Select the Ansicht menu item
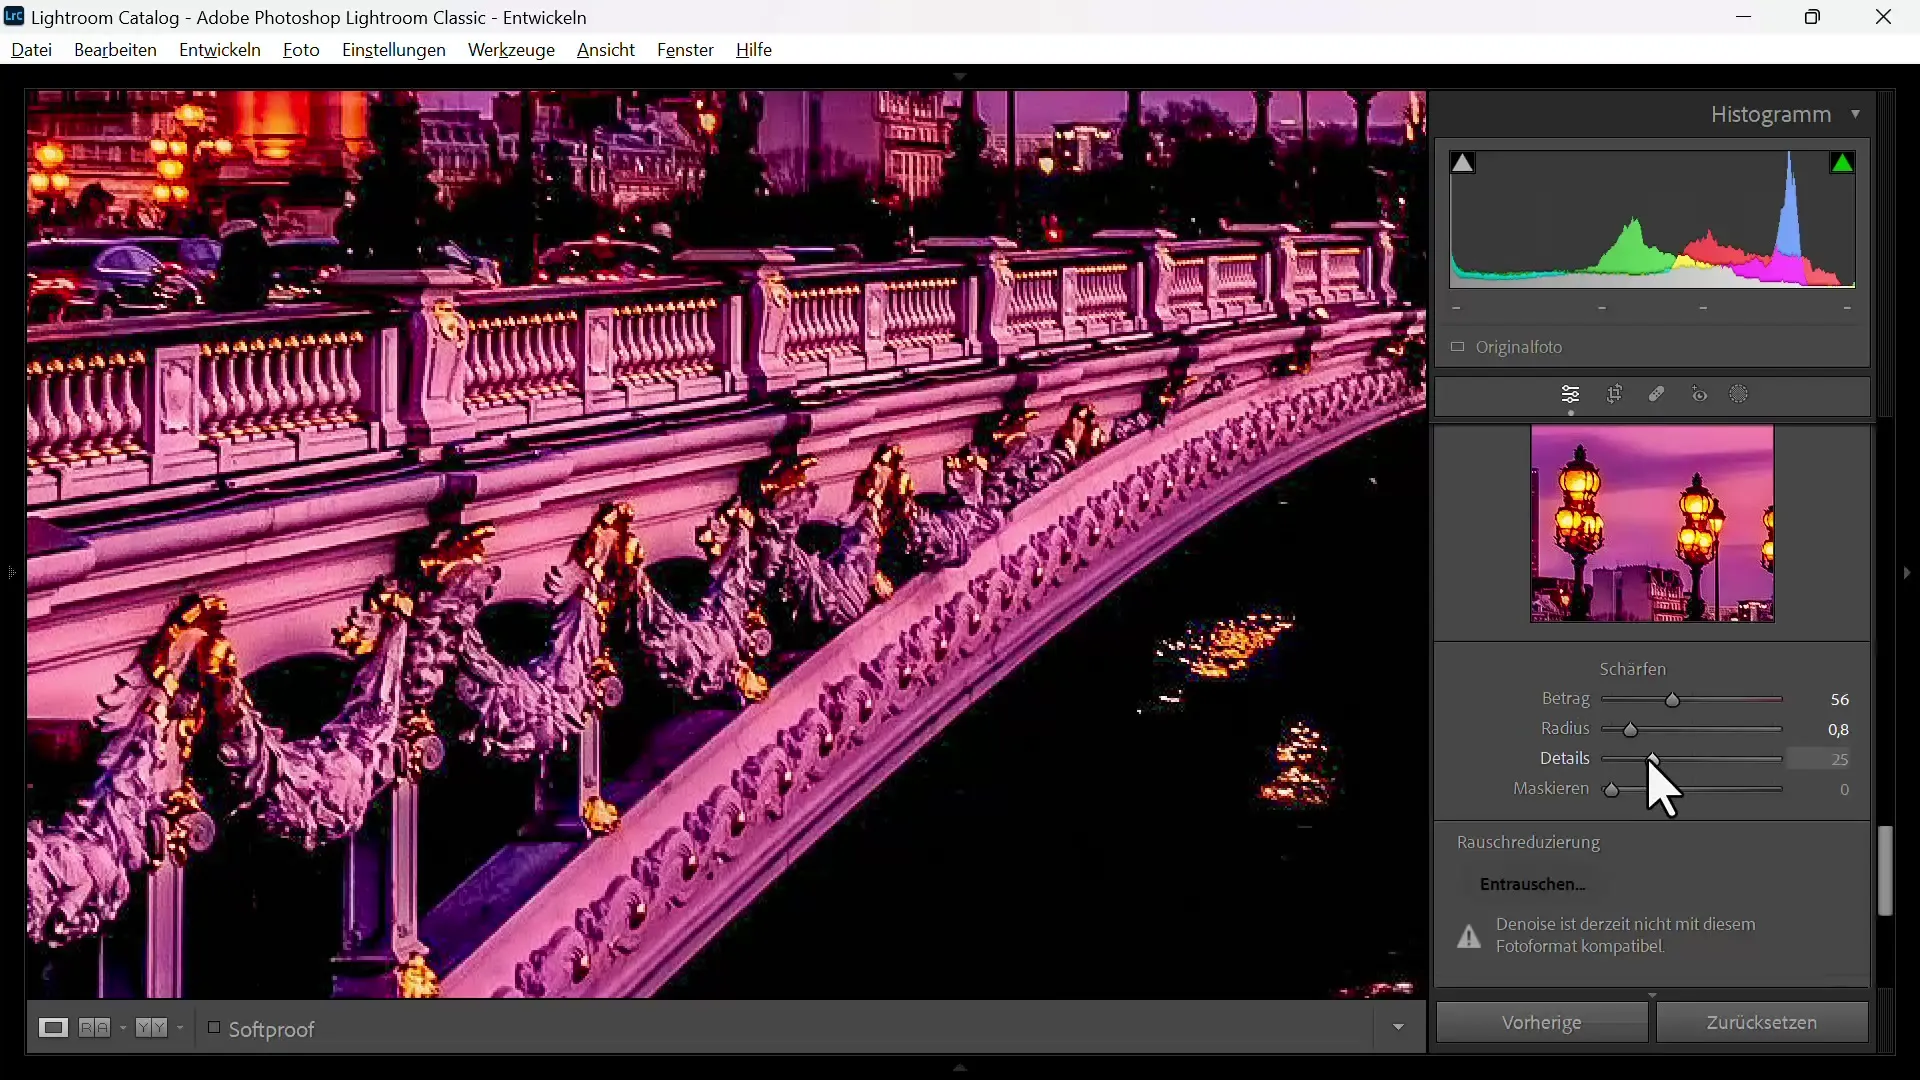 click(605, 49)
